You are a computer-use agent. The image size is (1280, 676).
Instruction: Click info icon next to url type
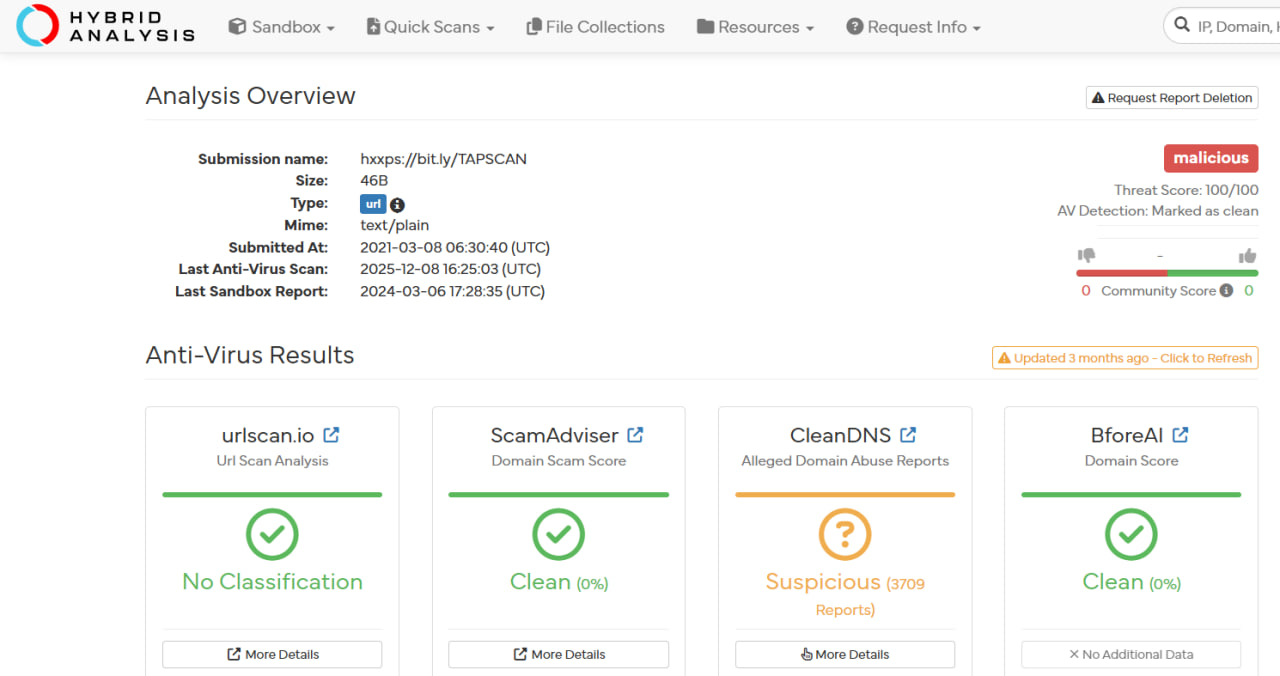[397, 204]
